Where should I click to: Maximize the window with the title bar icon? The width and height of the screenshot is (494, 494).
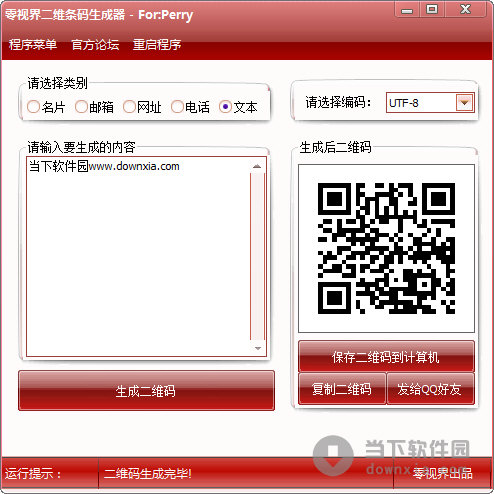tap(432, 9)
